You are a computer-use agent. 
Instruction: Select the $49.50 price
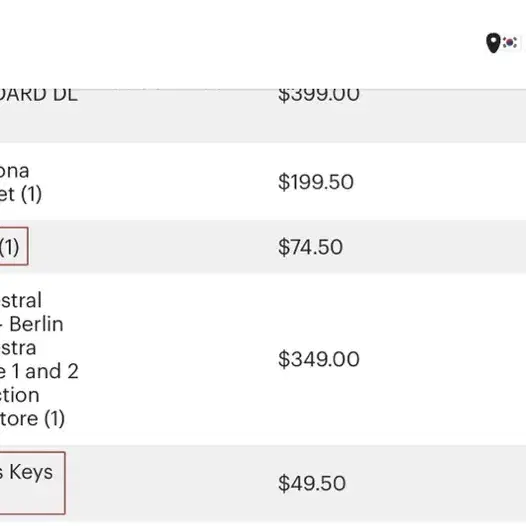[x=312, y=483]
